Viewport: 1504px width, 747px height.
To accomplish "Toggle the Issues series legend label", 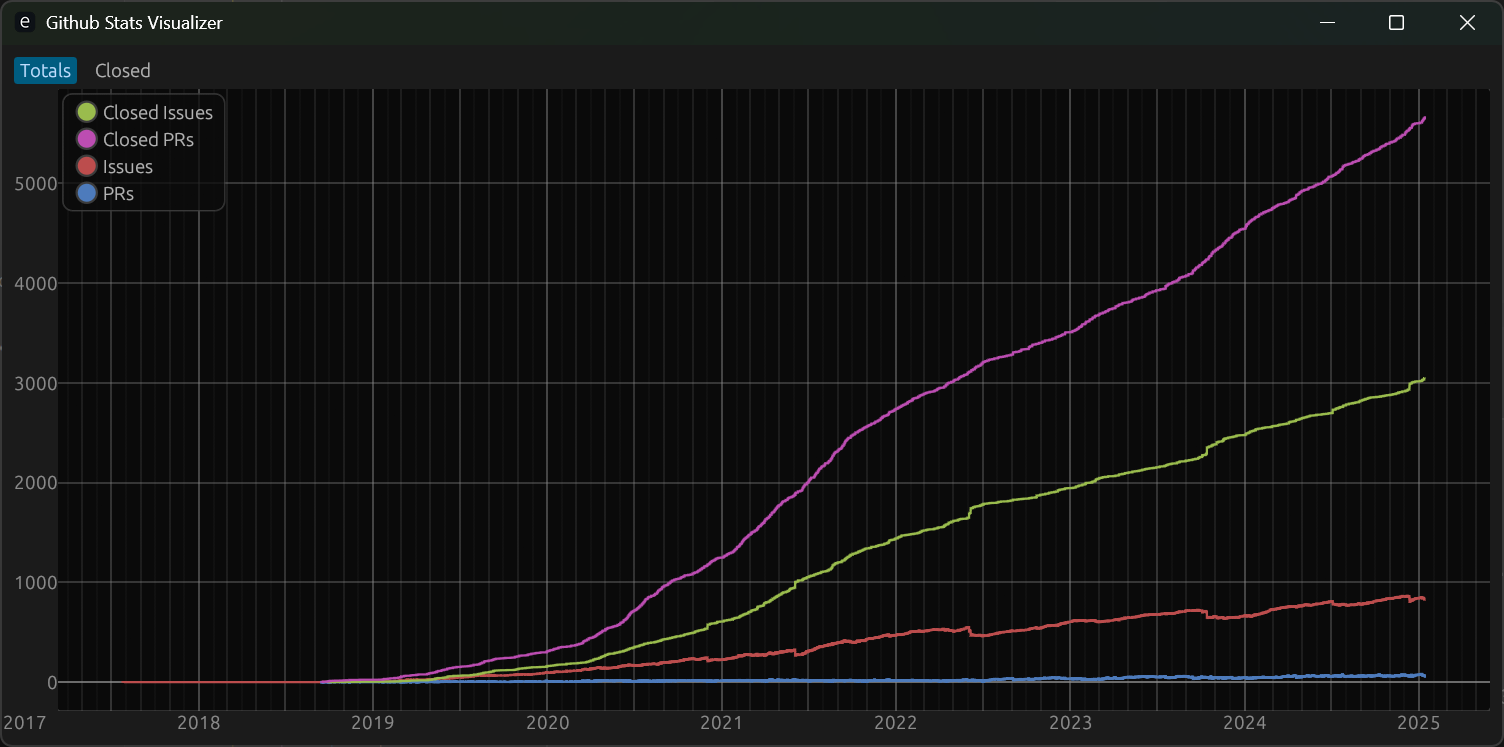I will (x=128, y=166).
